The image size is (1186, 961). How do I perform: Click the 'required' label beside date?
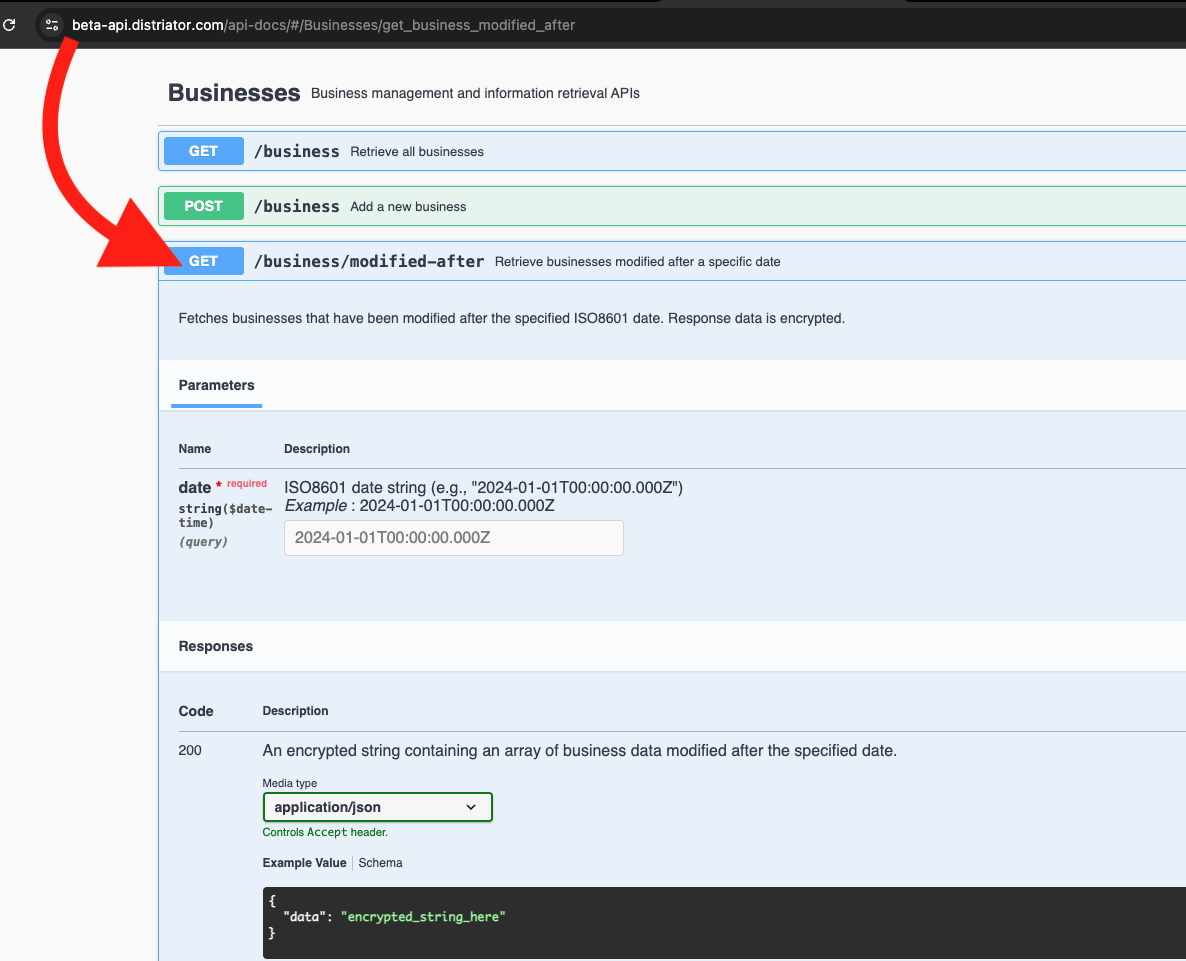tap(247, 483)
